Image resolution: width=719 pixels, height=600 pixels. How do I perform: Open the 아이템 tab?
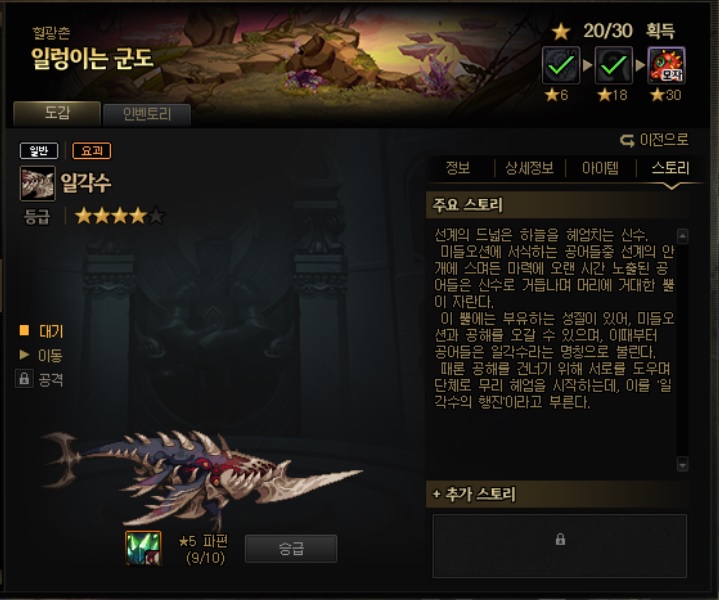tap(600, 168)
